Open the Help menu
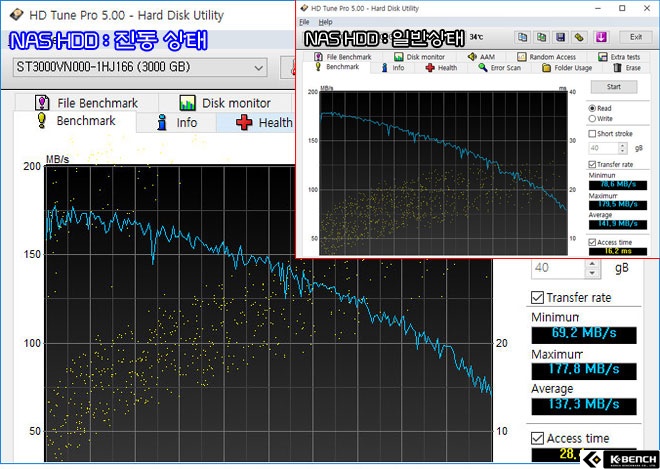 325,22
